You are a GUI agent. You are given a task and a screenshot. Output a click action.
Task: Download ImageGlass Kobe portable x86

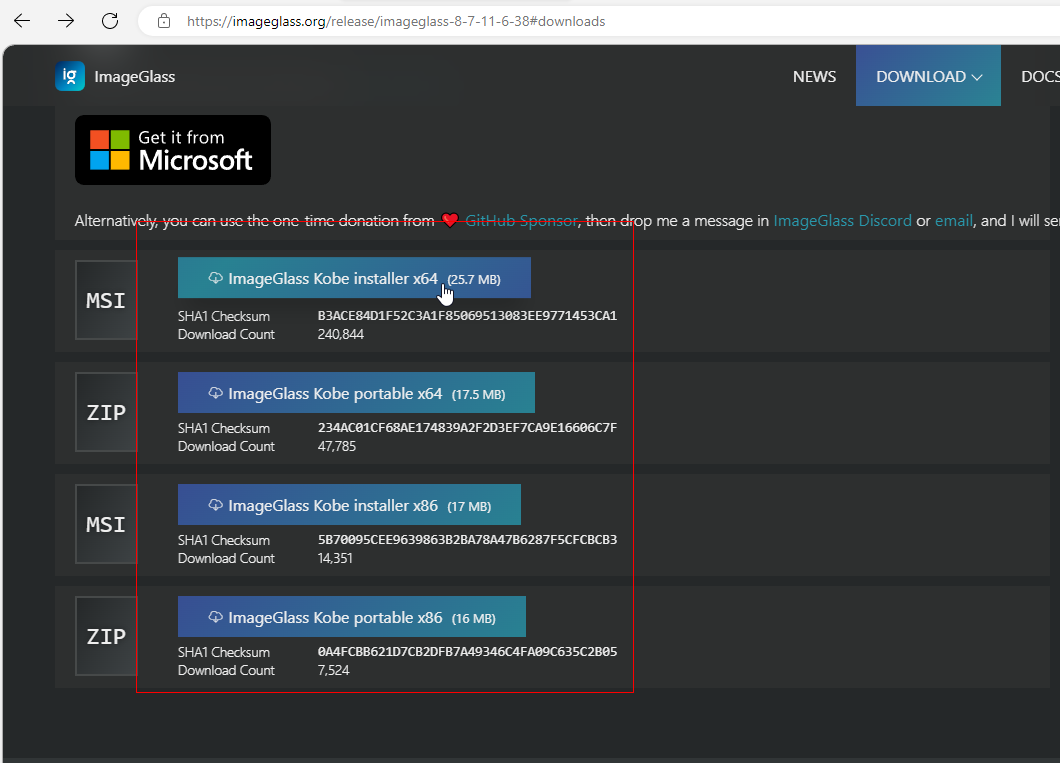pyautogui.click(x=351, y=617)
